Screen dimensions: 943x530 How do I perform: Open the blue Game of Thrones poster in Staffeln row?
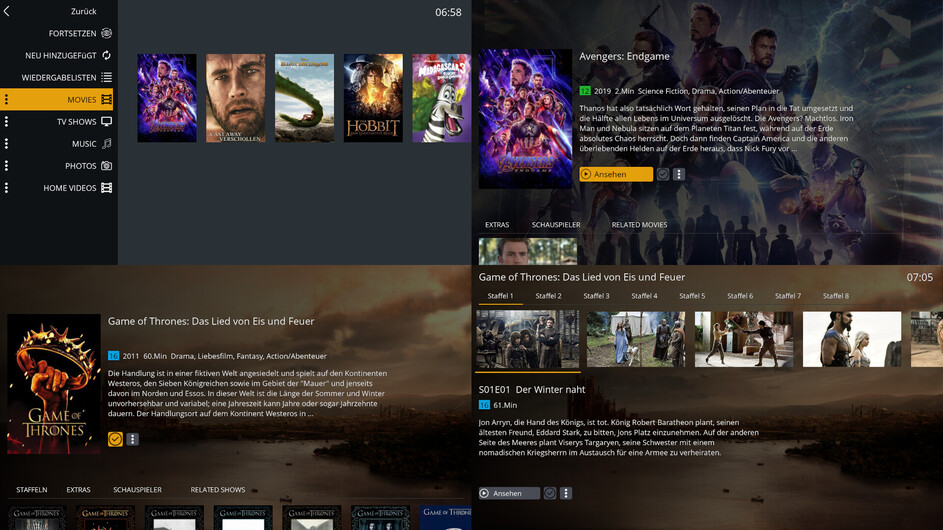446,518
